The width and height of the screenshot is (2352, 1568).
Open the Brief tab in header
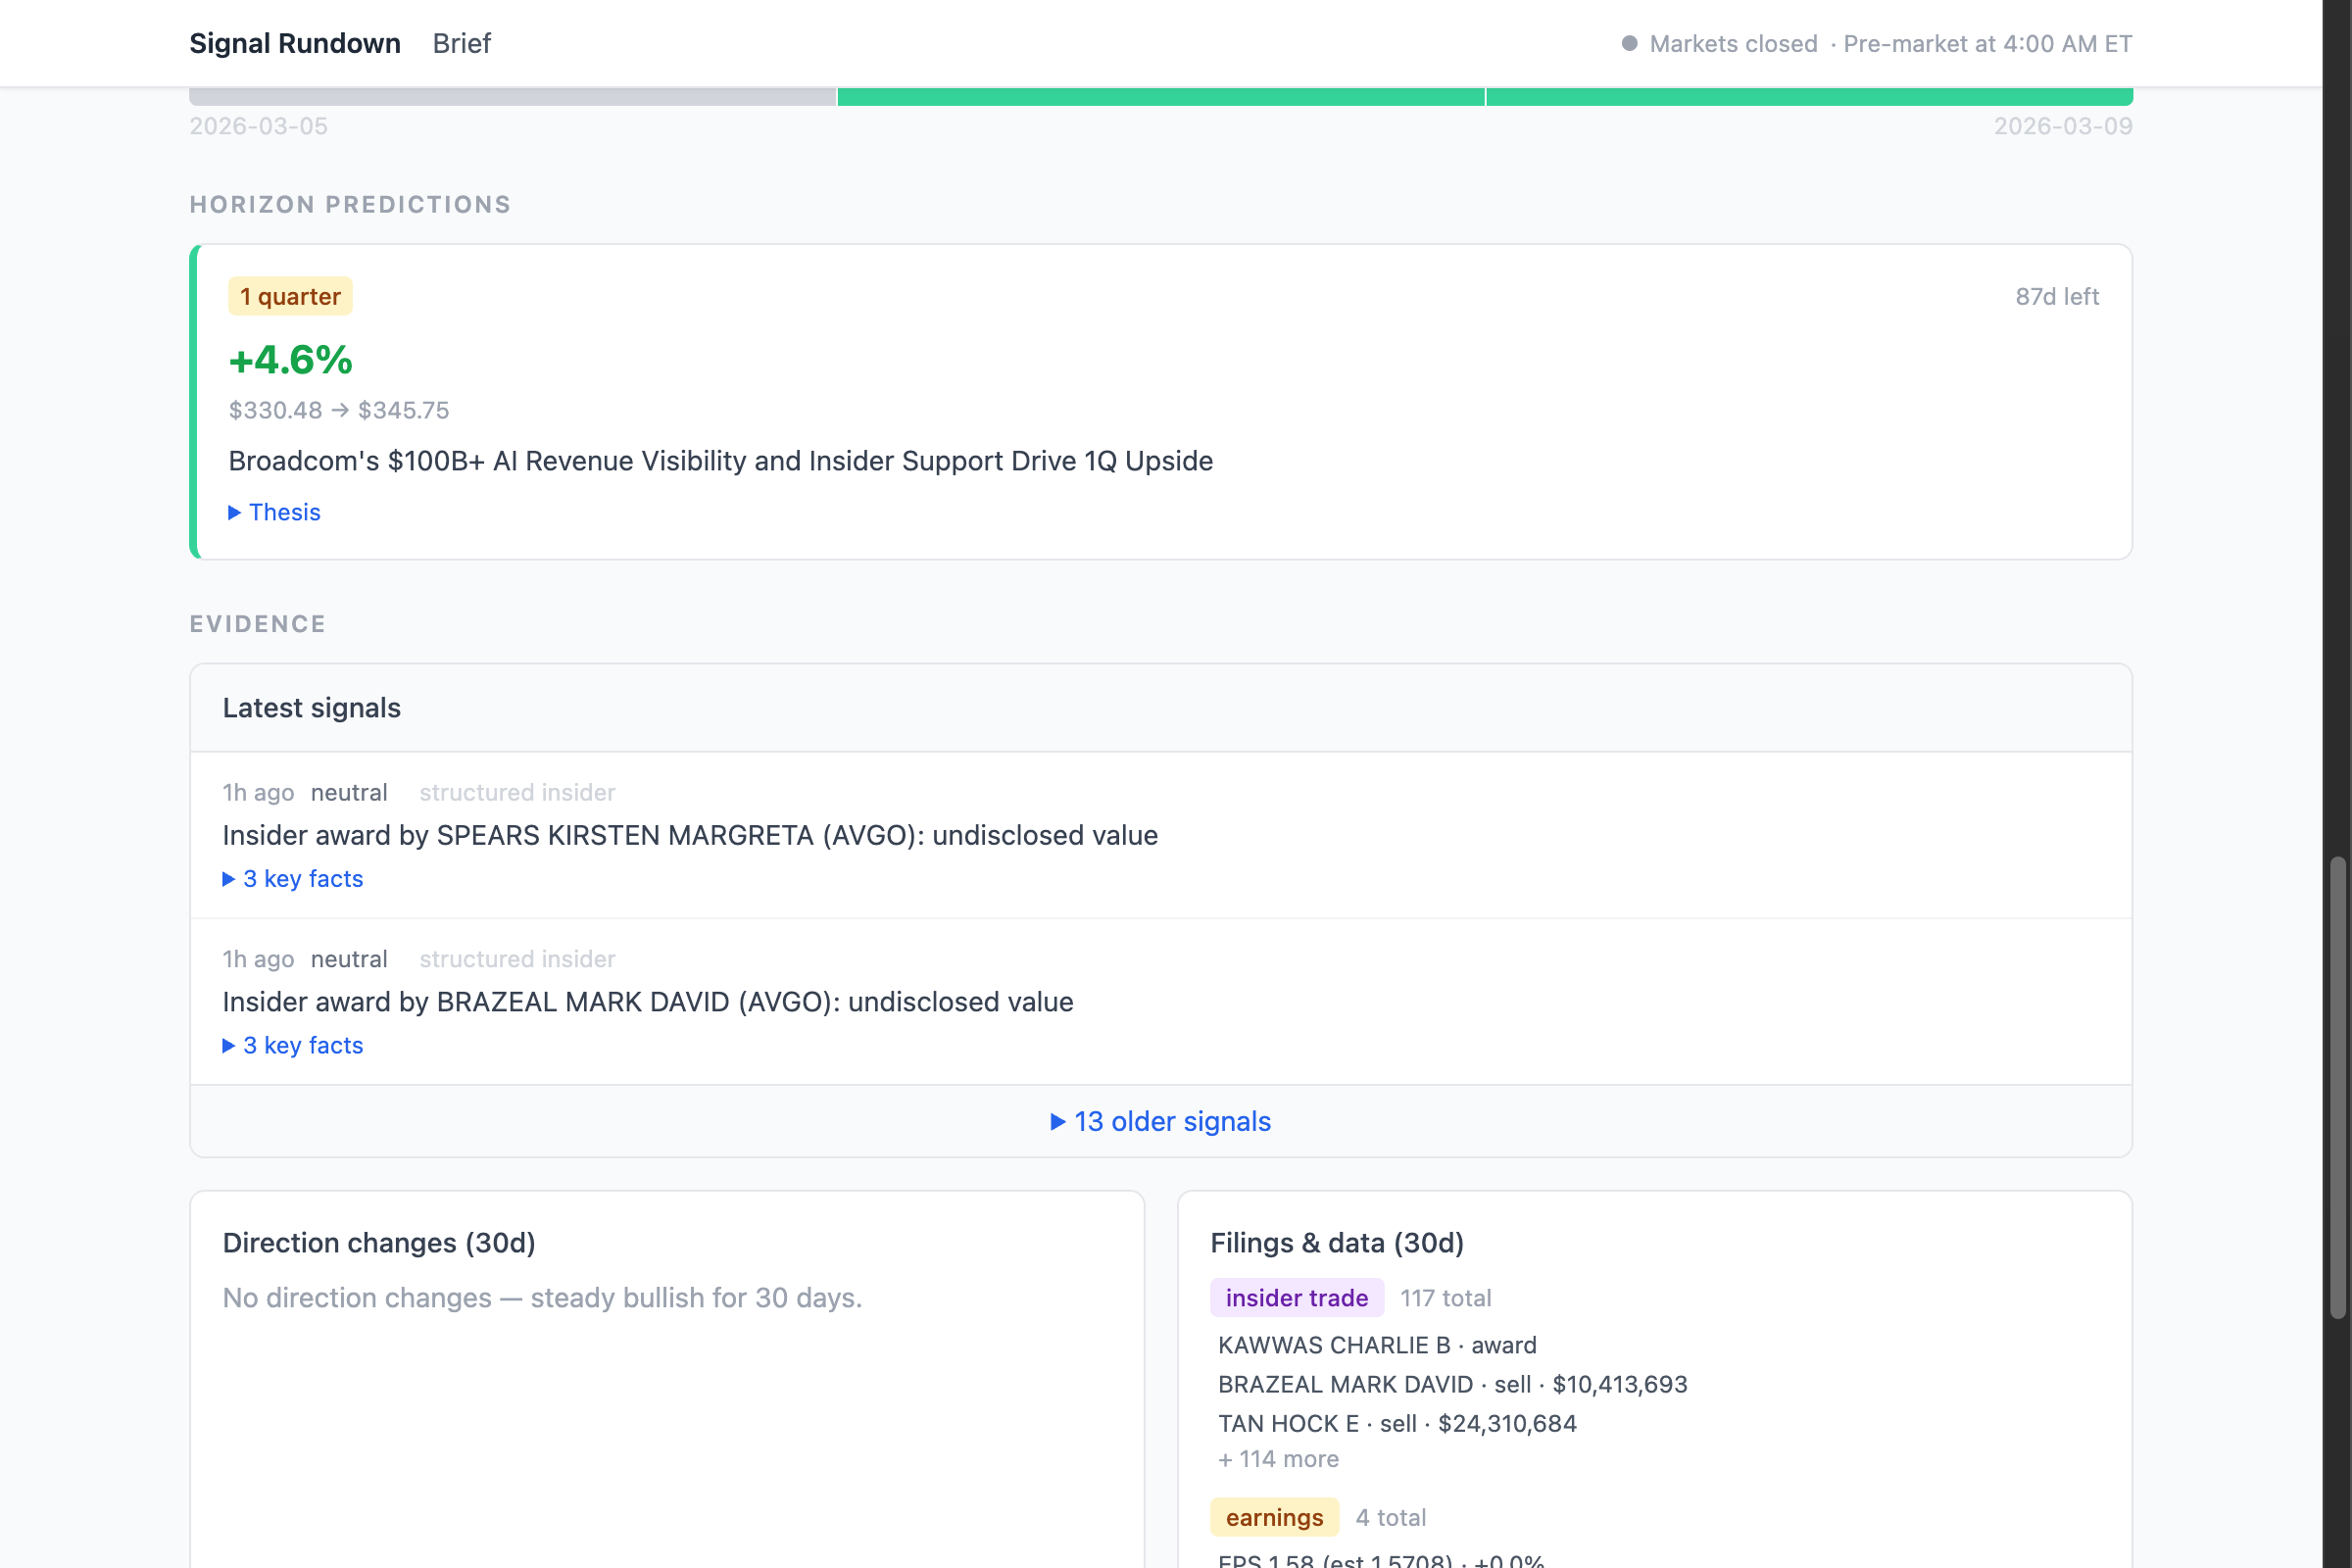tap(461, 44)
